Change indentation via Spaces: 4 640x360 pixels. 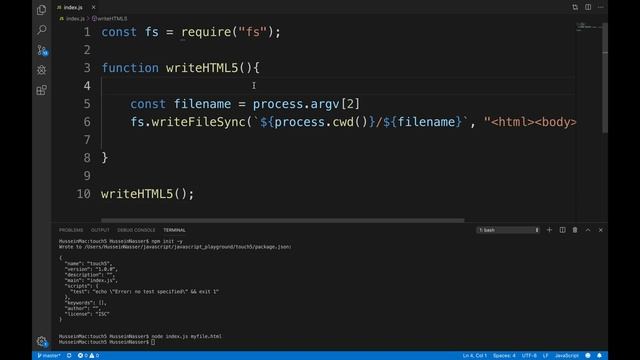pos(504,356)
